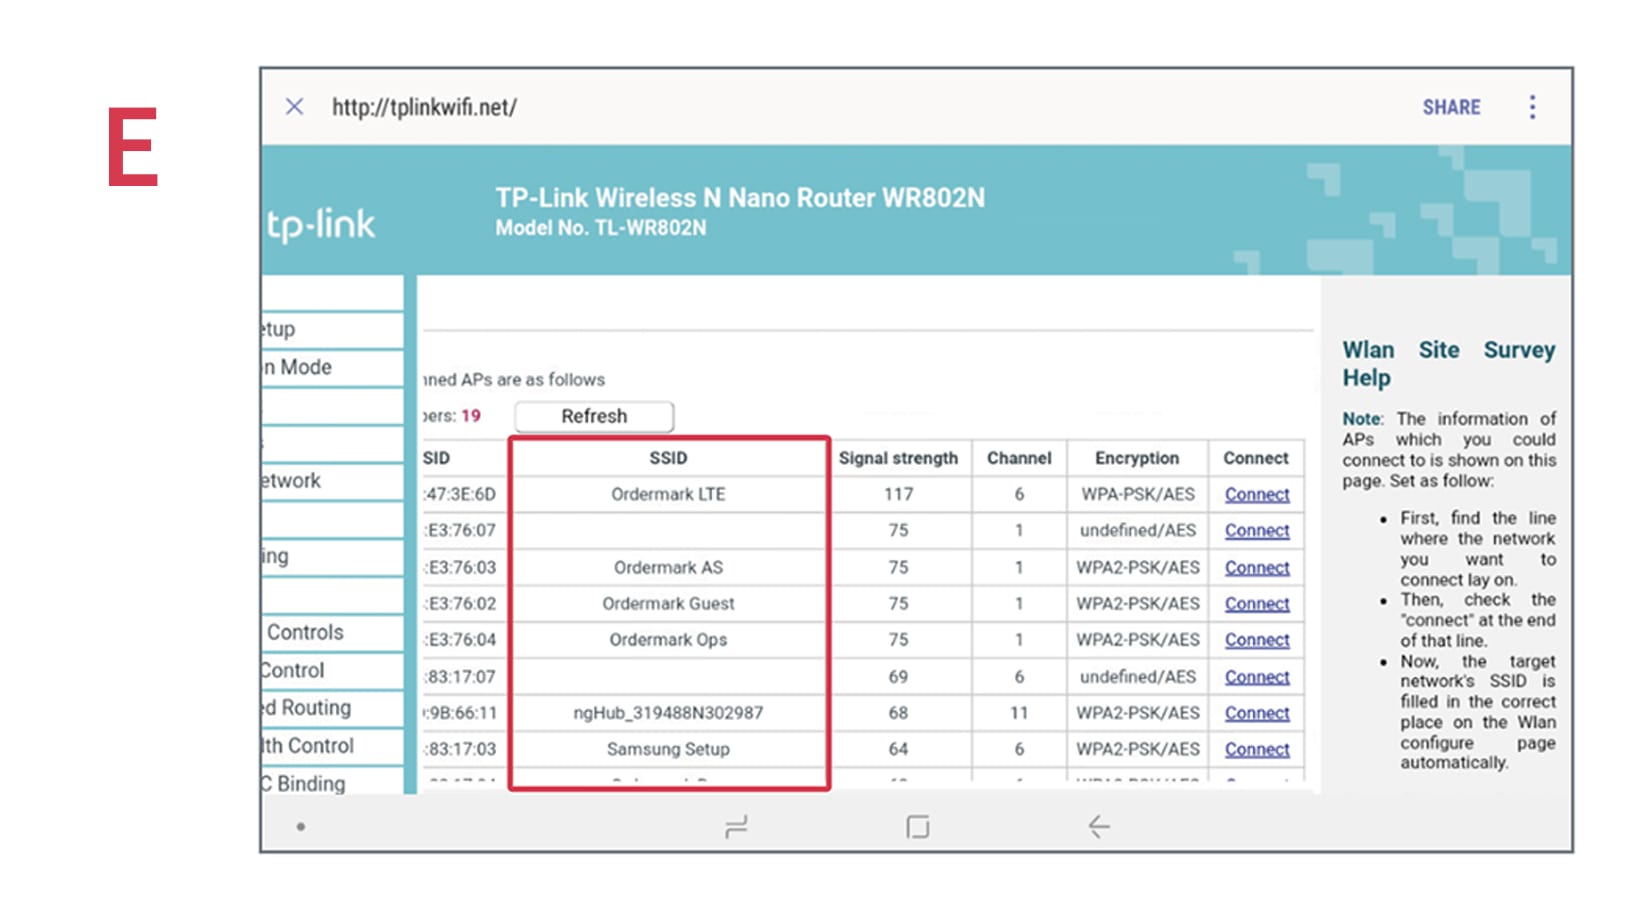Select the Ordermark Ops SSID cell
Image resolution: width=1630 pixels, height=909 pixels.
coord(668,639)
